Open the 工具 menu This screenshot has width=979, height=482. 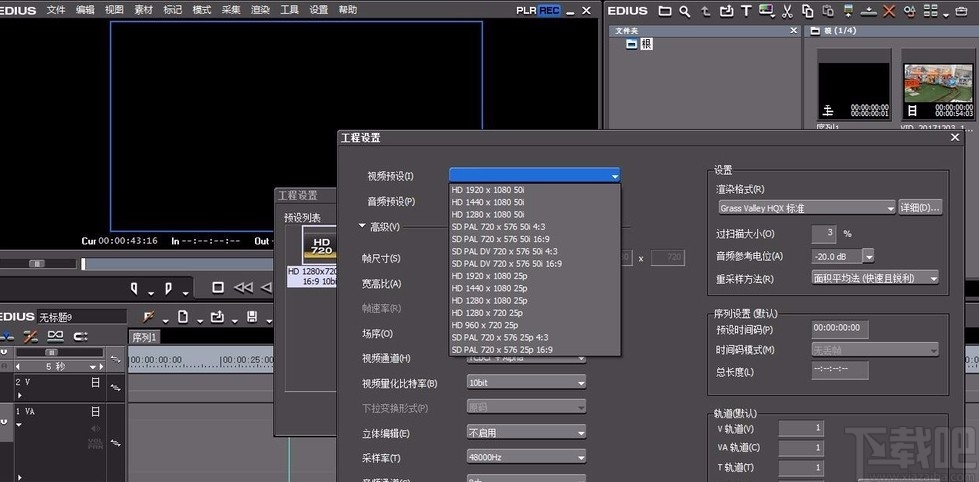click(x=289, y=10)
